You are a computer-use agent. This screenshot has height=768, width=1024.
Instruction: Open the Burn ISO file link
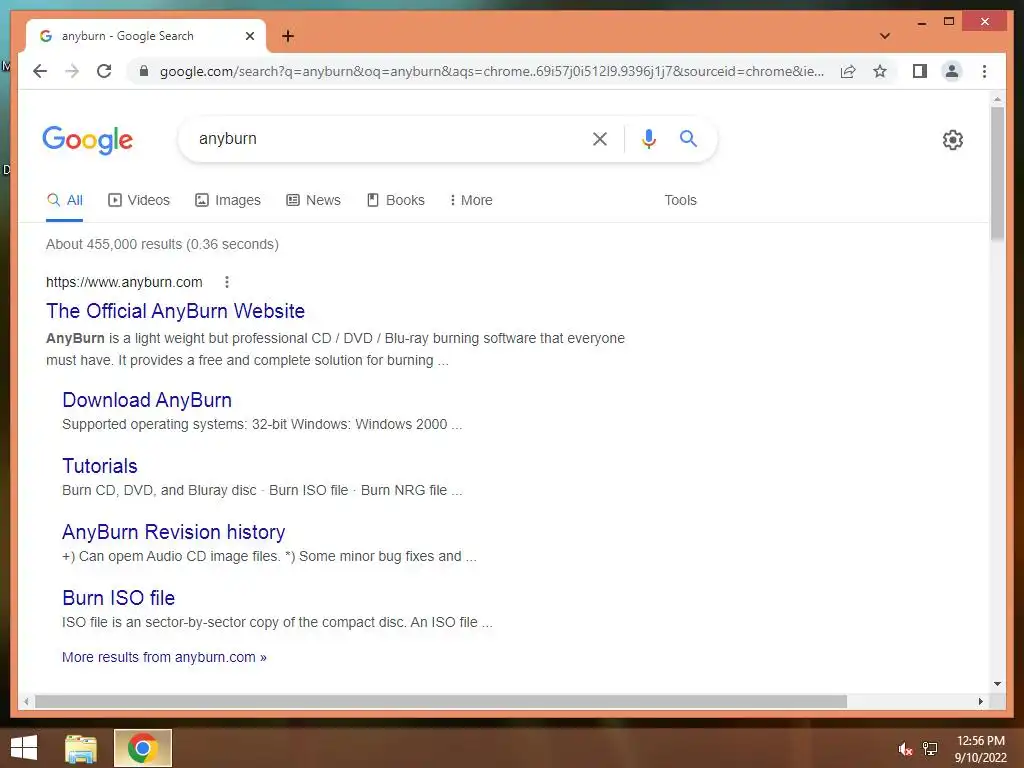[x=118, y=598]
